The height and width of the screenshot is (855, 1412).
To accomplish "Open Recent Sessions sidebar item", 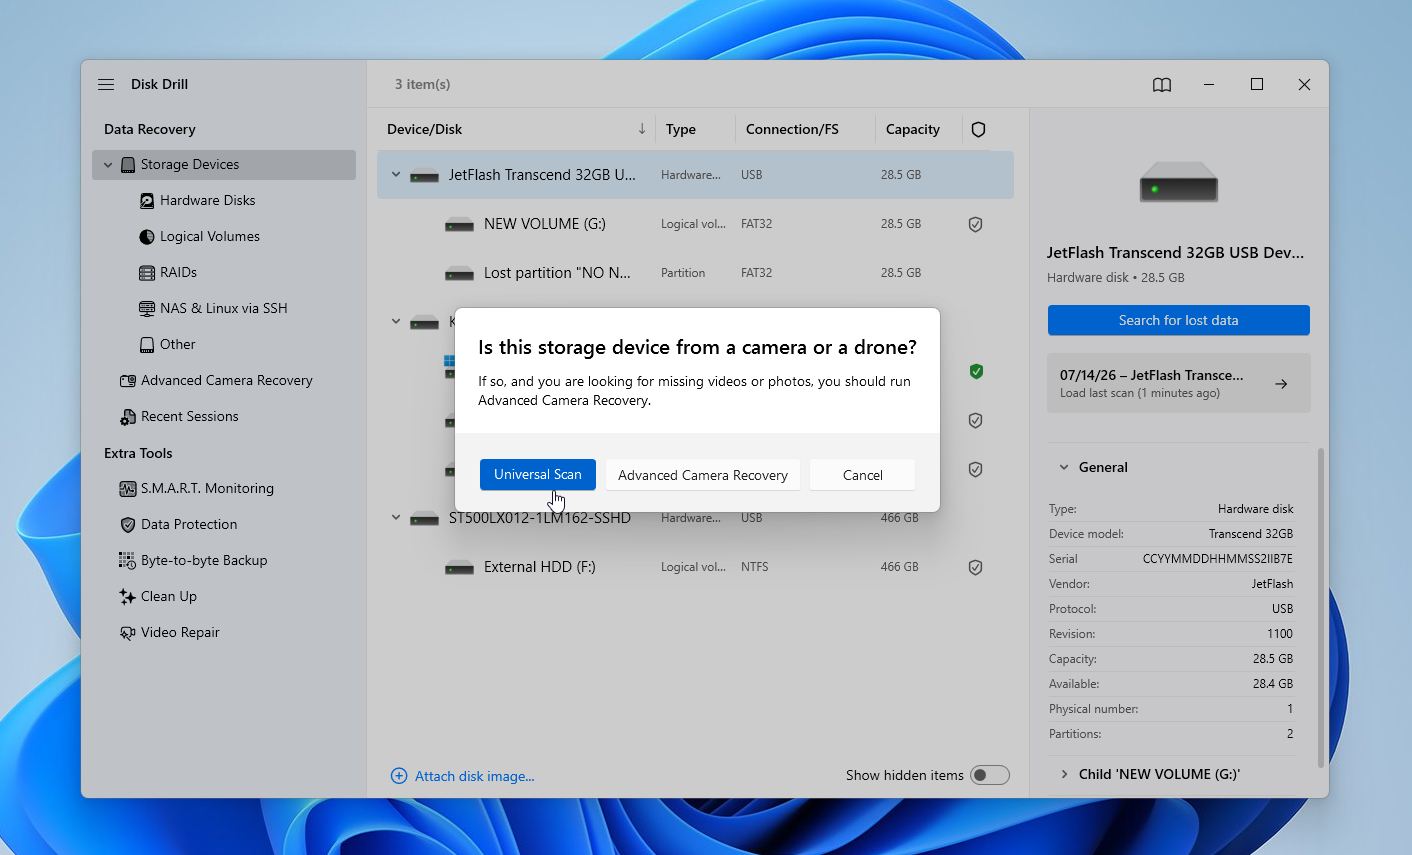I will tap(189, 416).
